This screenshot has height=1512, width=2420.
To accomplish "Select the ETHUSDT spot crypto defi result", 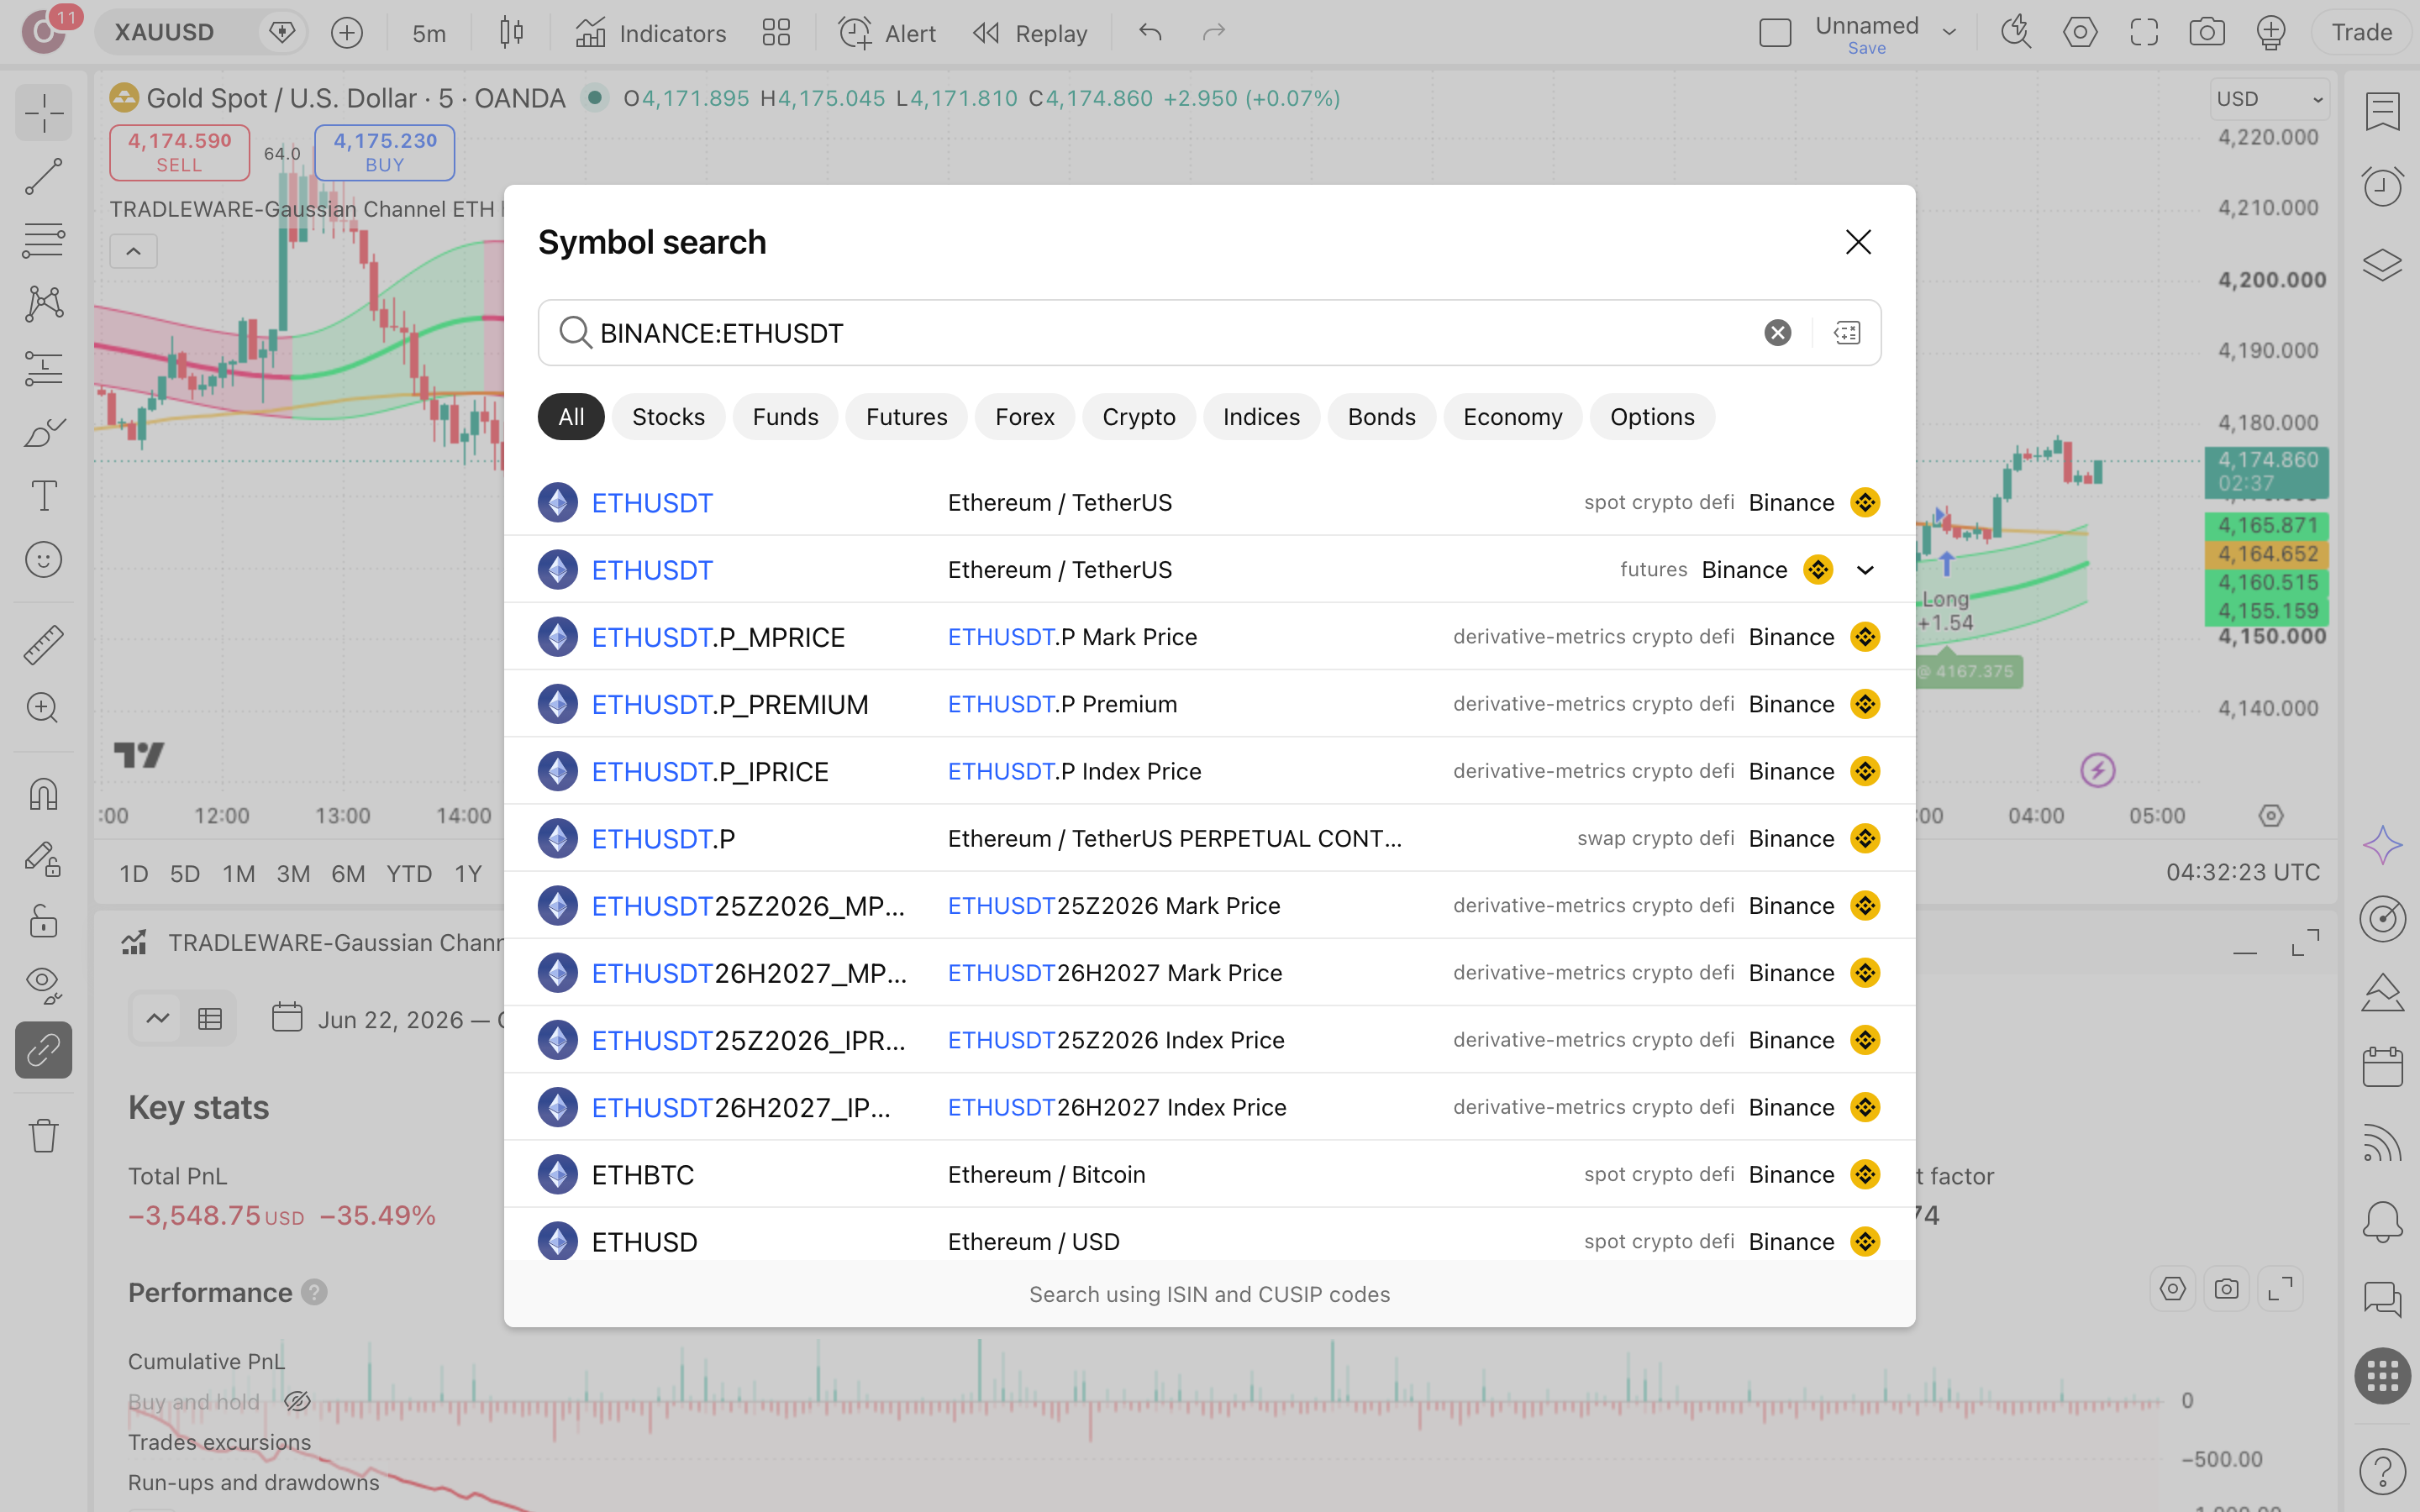I will tap(1210, 502).
